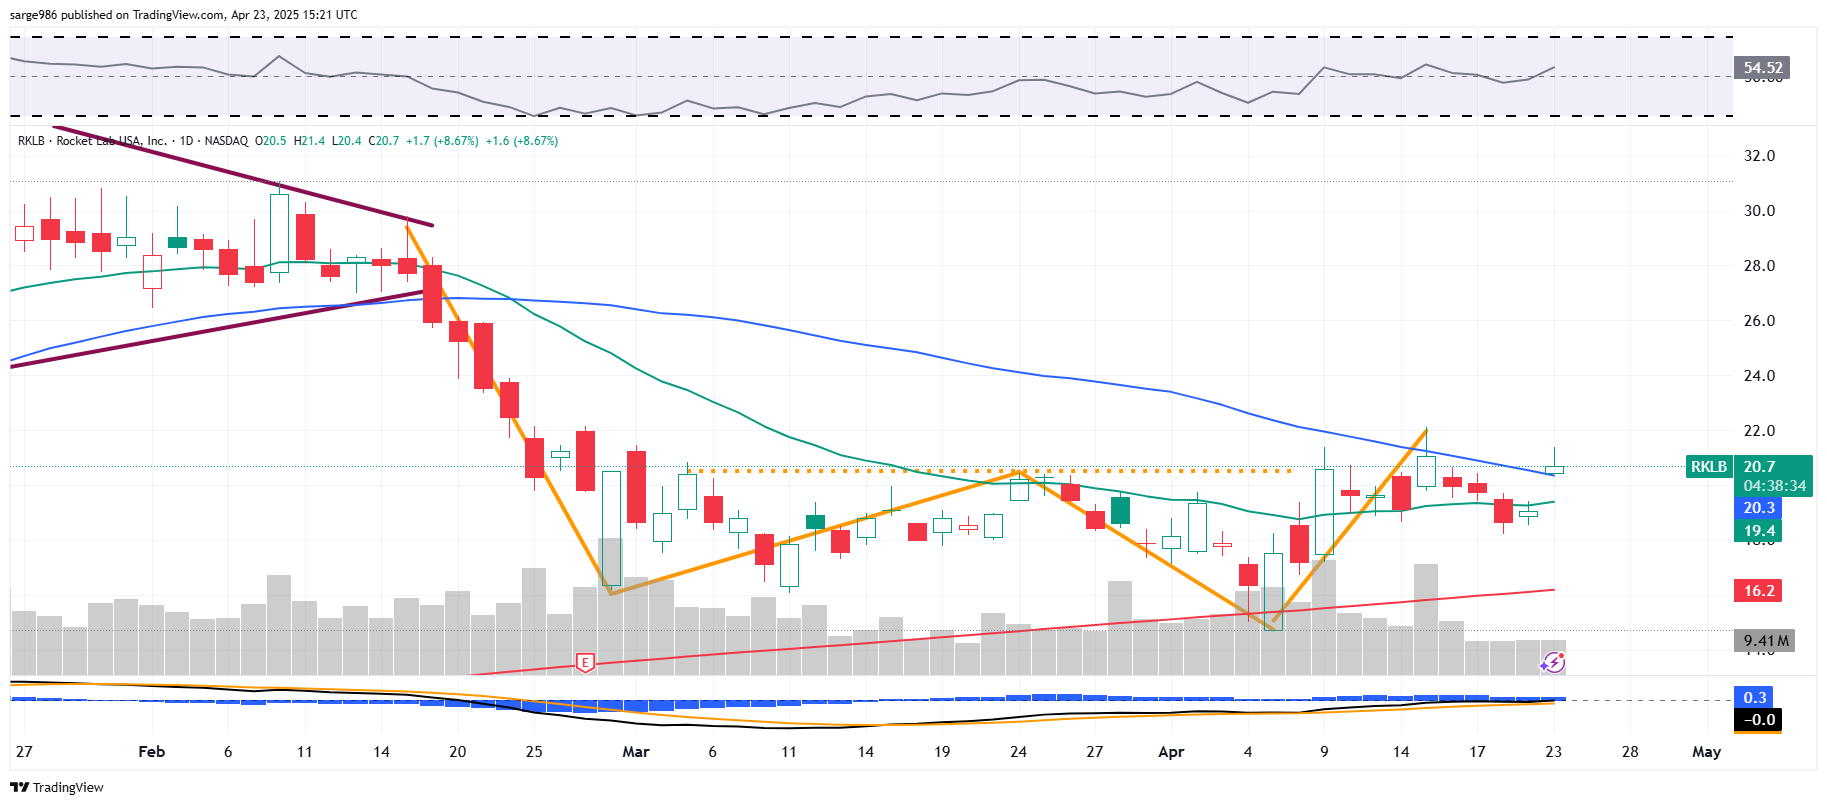Click the purple lightning bolt icon
The image size is (1827, 805).
(x=1552, y=662)
